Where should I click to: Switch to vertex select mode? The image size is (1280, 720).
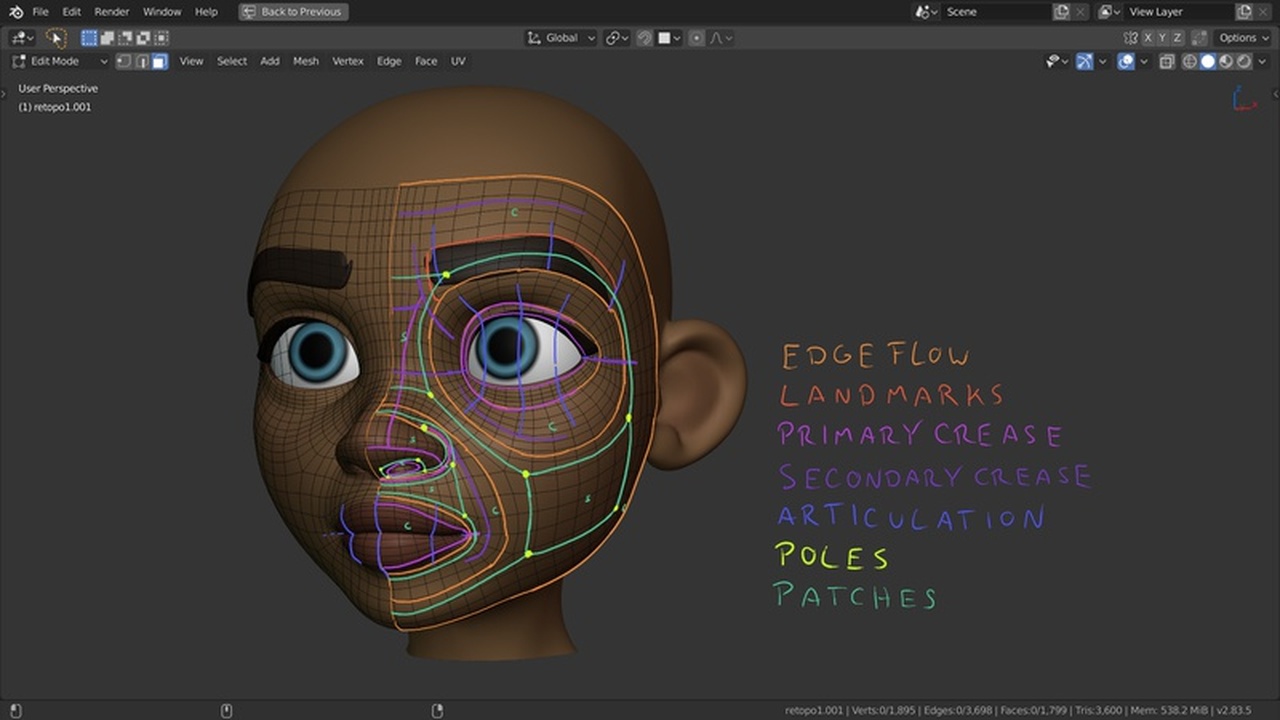[123, 61]
